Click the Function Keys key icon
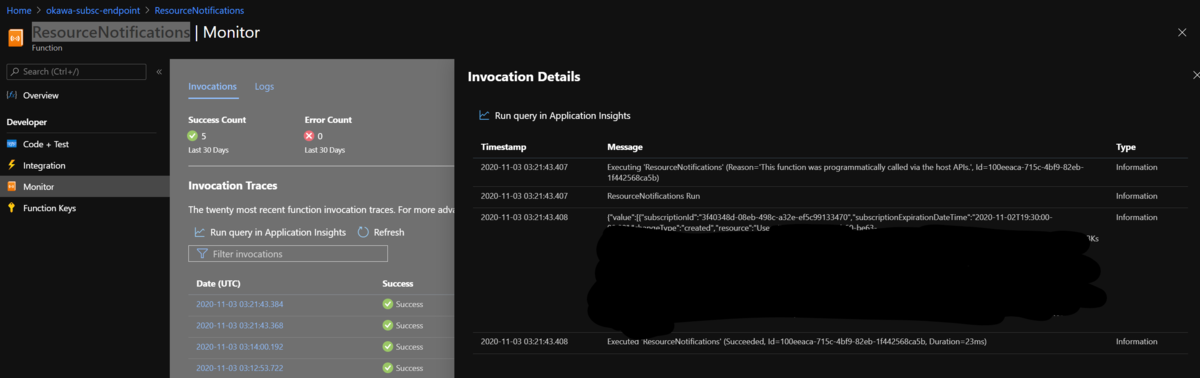The width and height of the screenshot is (1200, 378). click(x=12, y=208)
